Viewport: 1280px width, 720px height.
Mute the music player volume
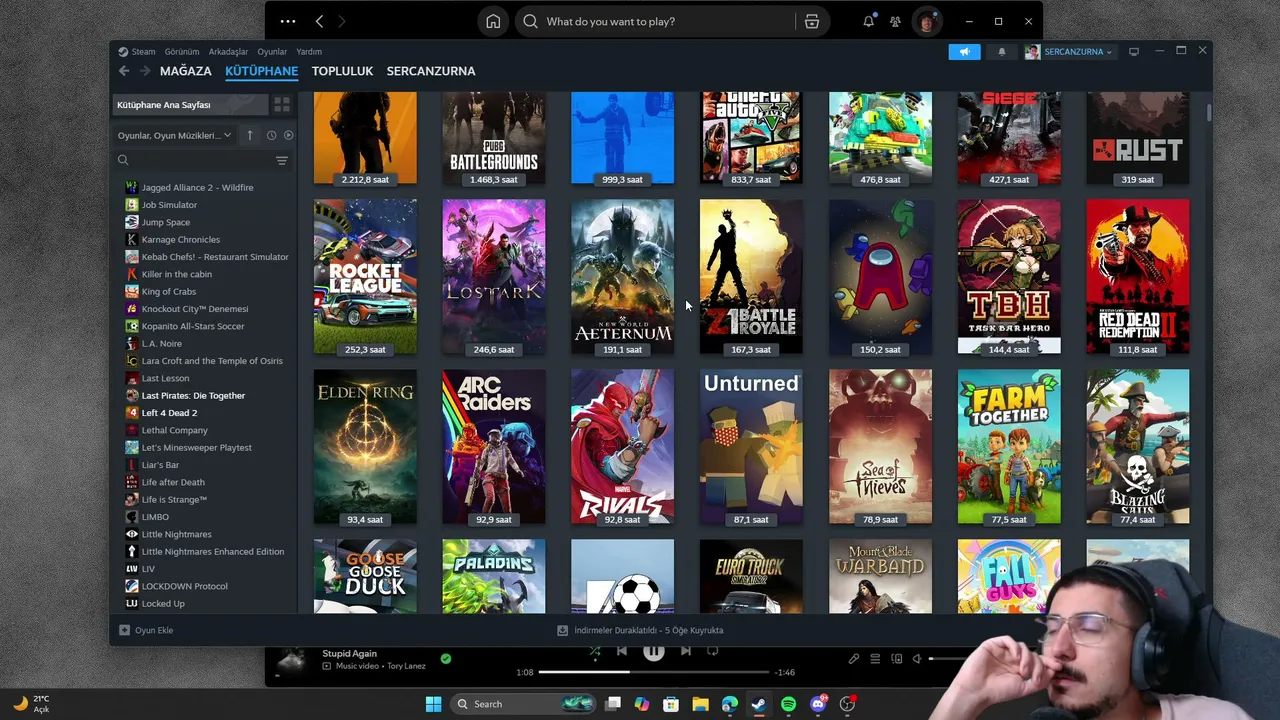coord(917,659)
